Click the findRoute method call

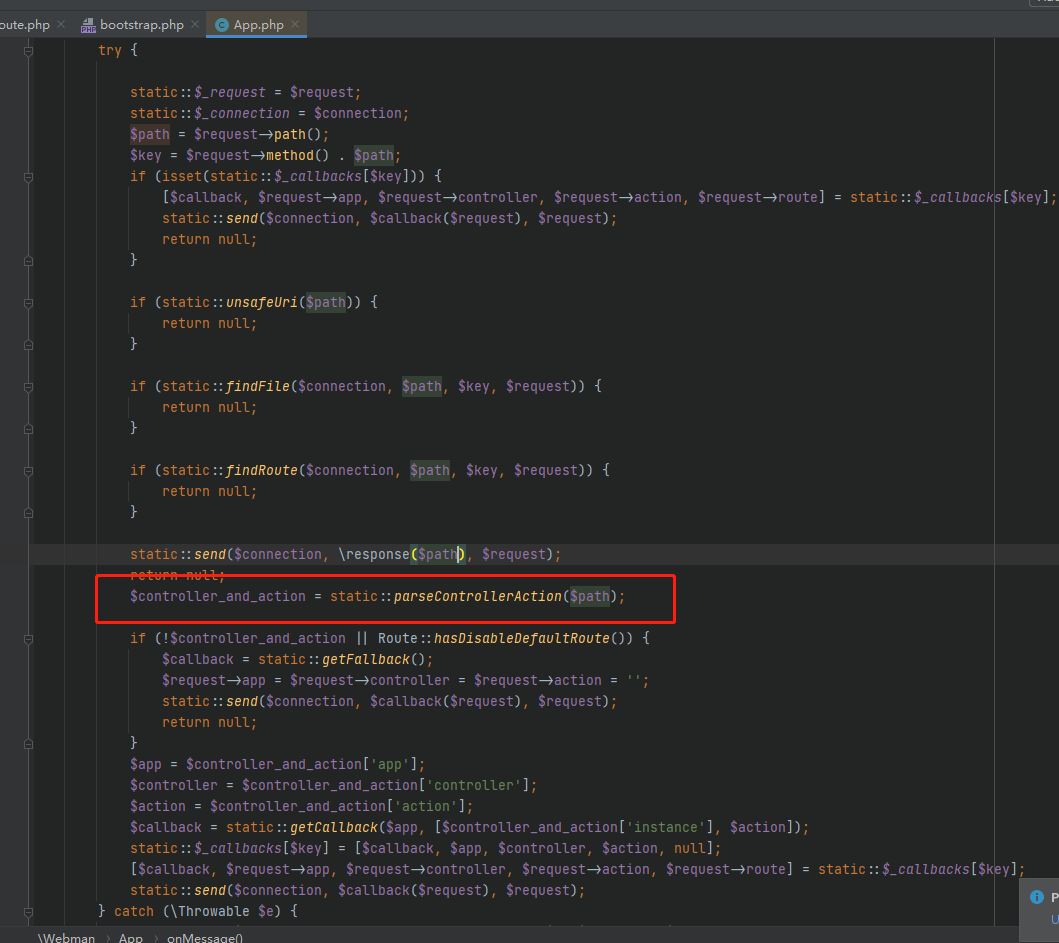click(x=261, y=470)
